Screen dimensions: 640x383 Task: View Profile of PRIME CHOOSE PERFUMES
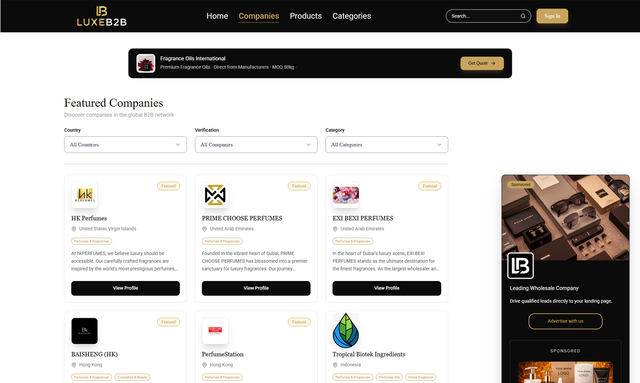point(256,288)
